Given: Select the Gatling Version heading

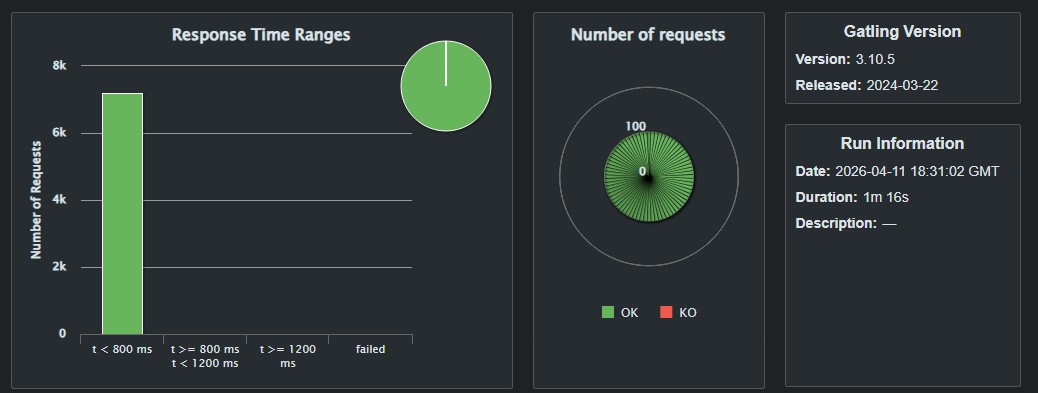Looking at the screenshot, I should click(x=902, y=31).
